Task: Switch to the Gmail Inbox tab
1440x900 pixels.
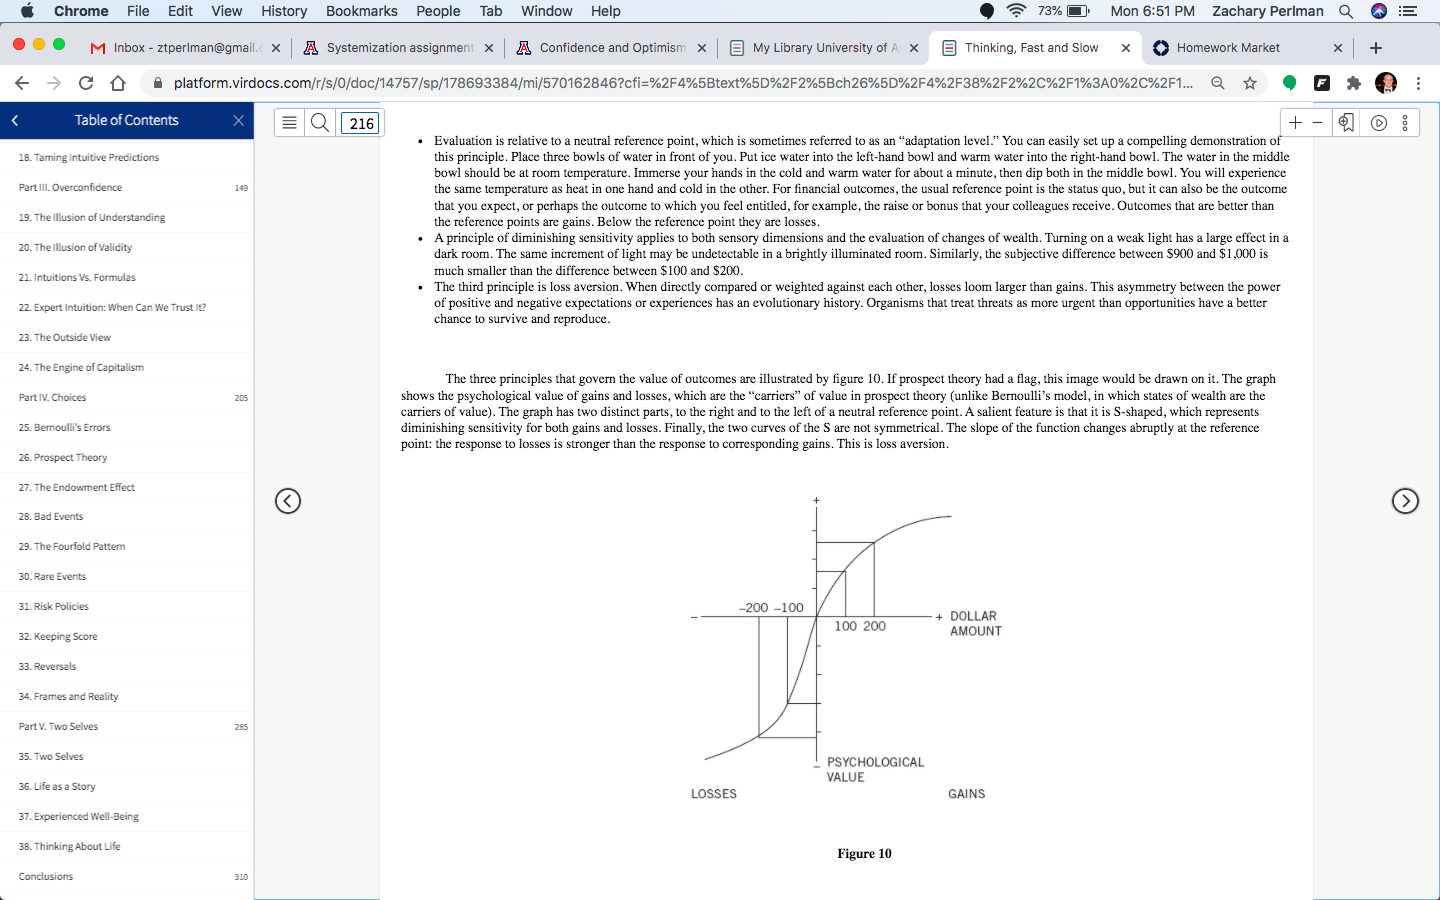Action: (186, 48)
